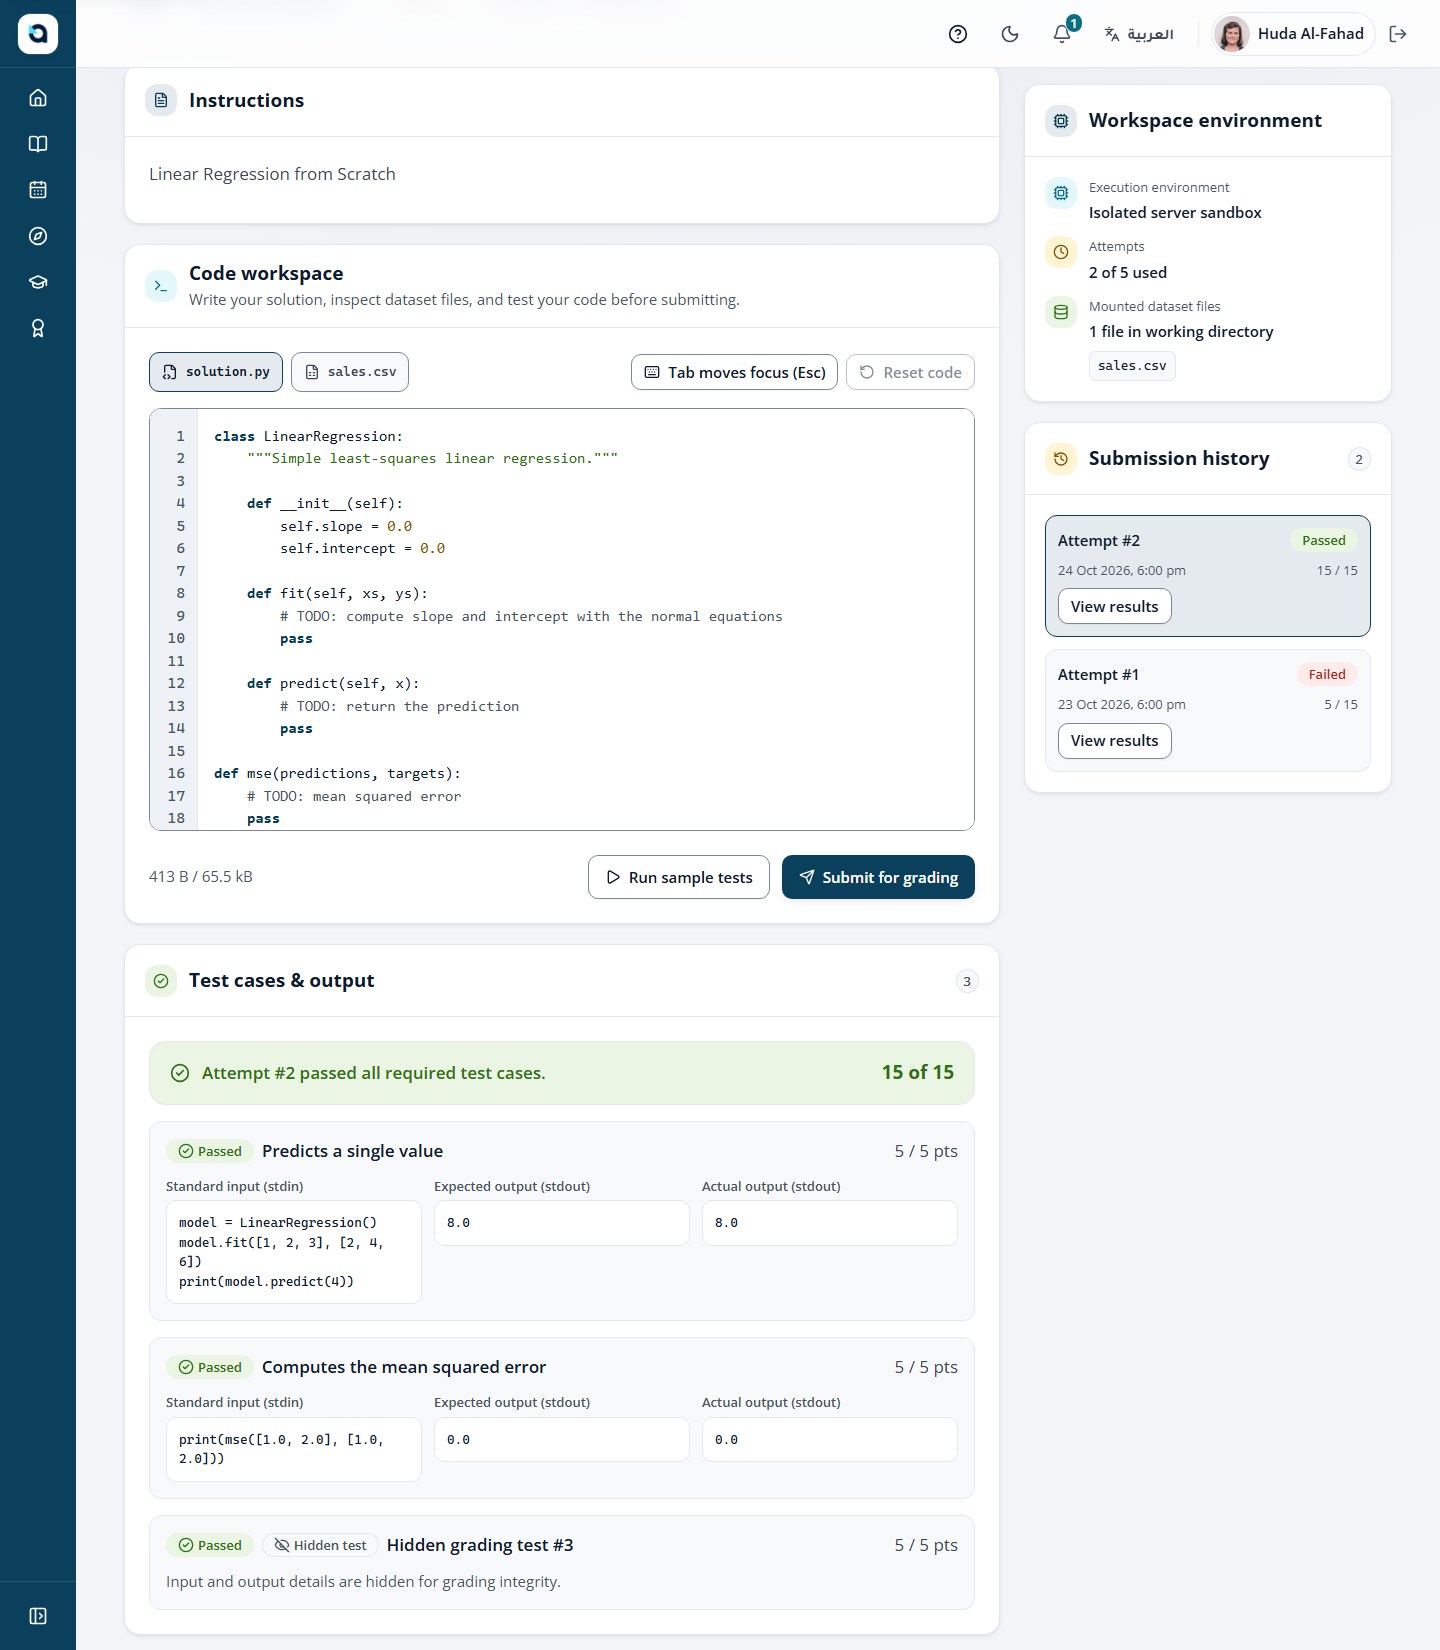Toggle dark mode with moon icon

coord(1010,34)
